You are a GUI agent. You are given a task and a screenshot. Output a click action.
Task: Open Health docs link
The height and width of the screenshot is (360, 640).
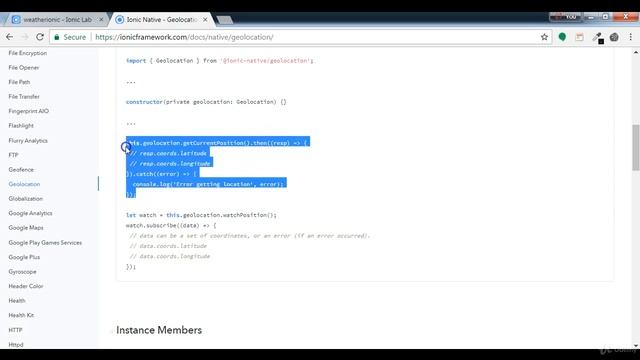coord(17,301)
